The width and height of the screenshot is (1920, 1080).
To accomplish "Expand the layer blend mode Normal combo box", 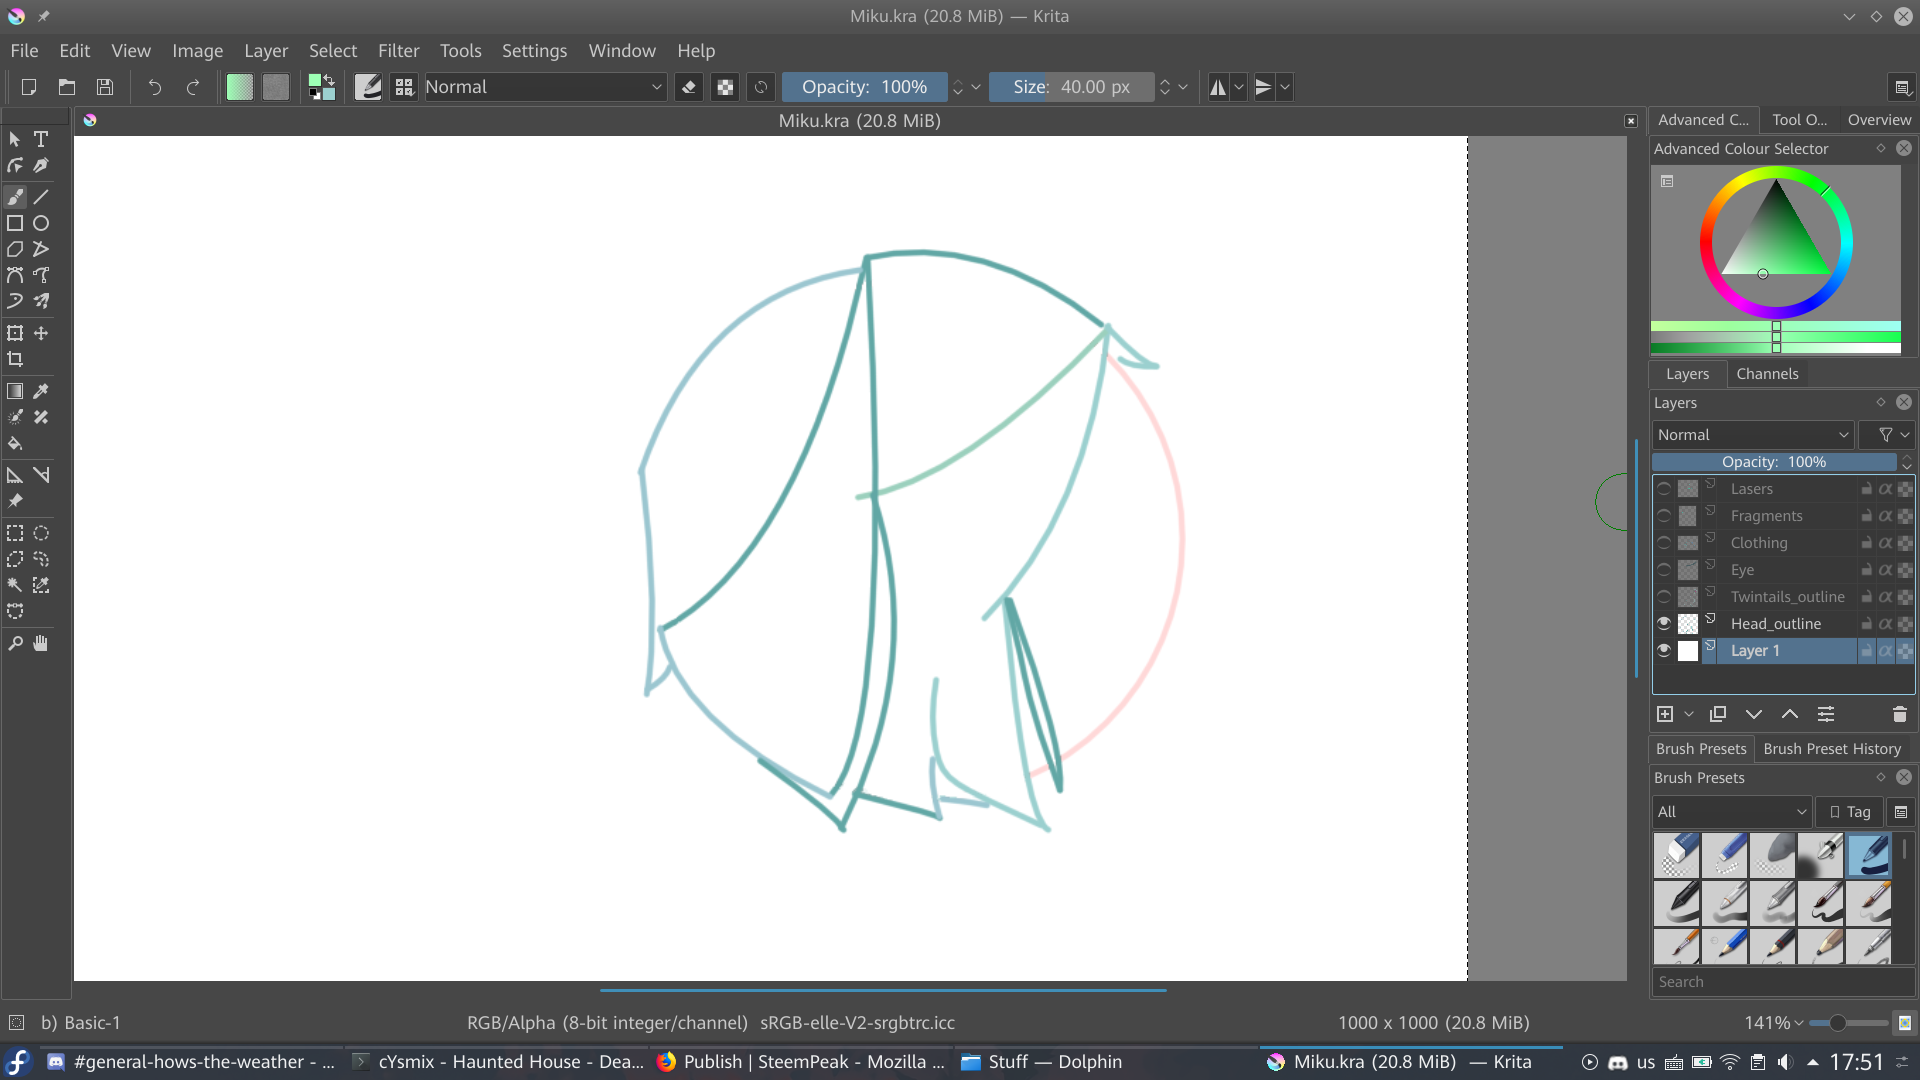I will click(1753, 435).
